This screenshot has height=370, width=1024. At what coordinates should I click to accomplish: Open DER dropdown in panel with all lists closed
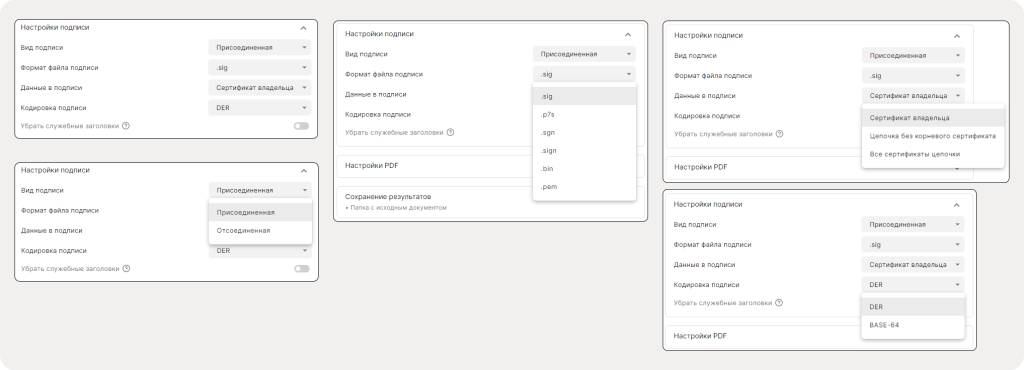pyautogui.click(x=260, y=108)
